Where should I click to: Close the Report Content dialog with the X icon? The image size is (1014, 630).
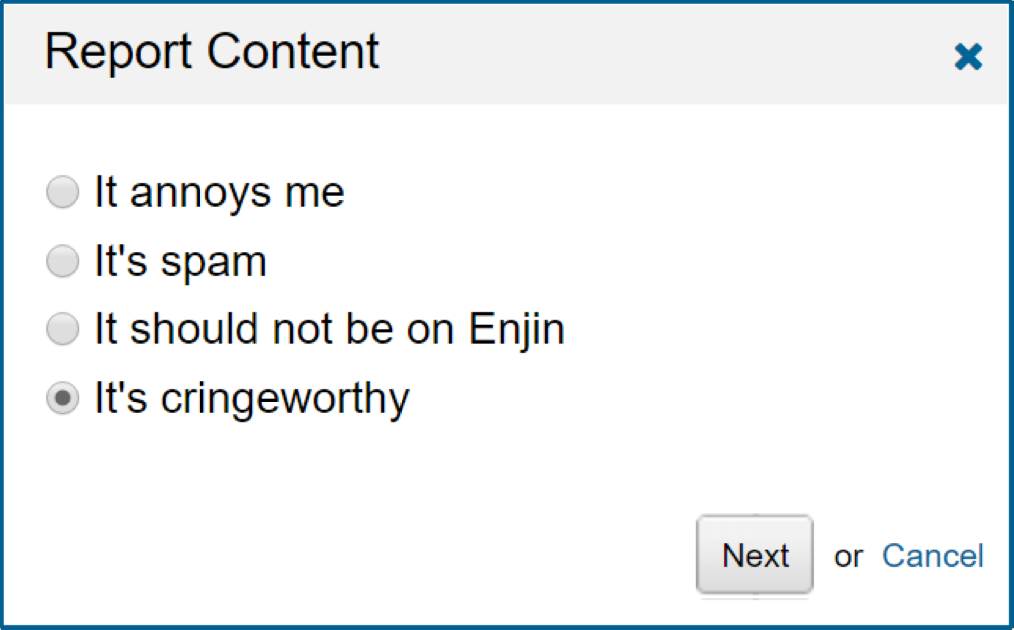point(968,56)
